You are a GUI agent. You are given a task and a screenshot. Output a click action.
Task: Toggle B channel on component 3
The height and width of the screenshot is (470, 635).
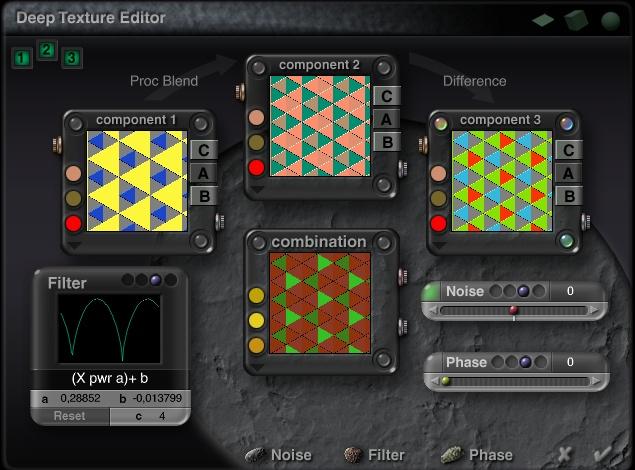[569, 196]
